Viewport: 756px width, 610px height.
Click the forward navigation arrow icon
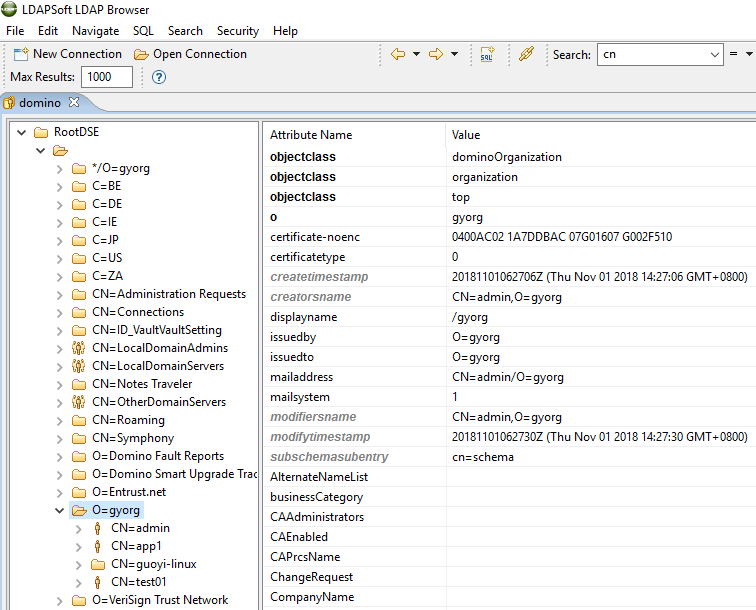(x=436, y=54)
